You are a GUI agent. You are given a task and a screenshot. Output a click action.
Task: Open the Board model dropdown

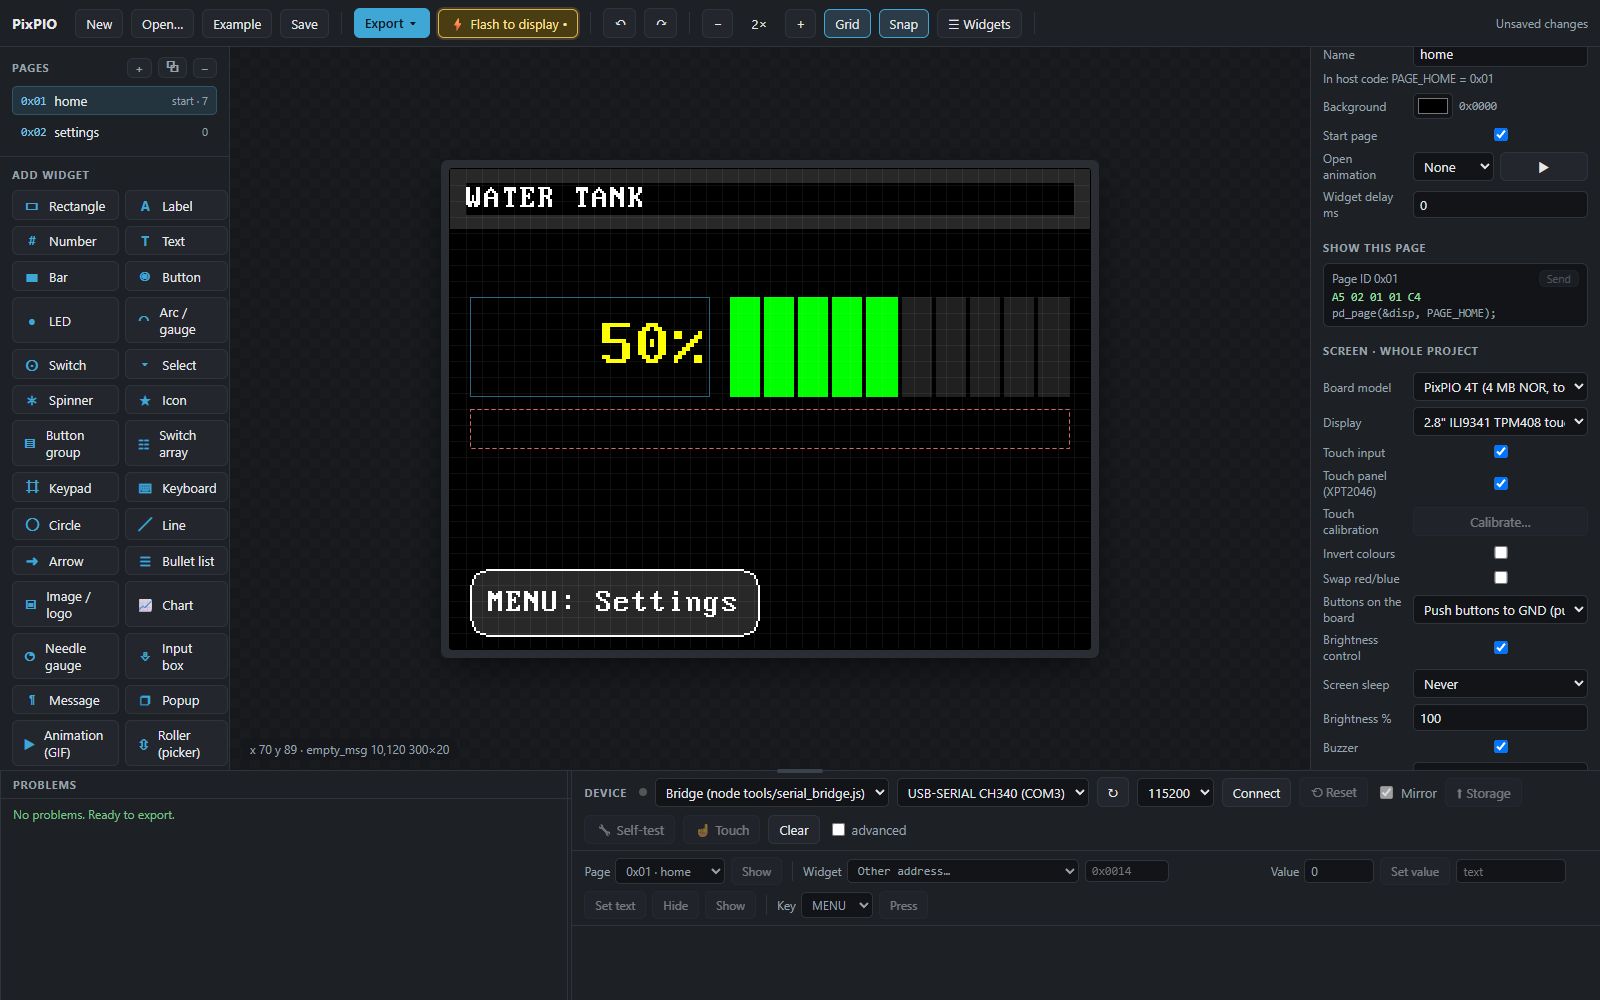pos(1500,387)
